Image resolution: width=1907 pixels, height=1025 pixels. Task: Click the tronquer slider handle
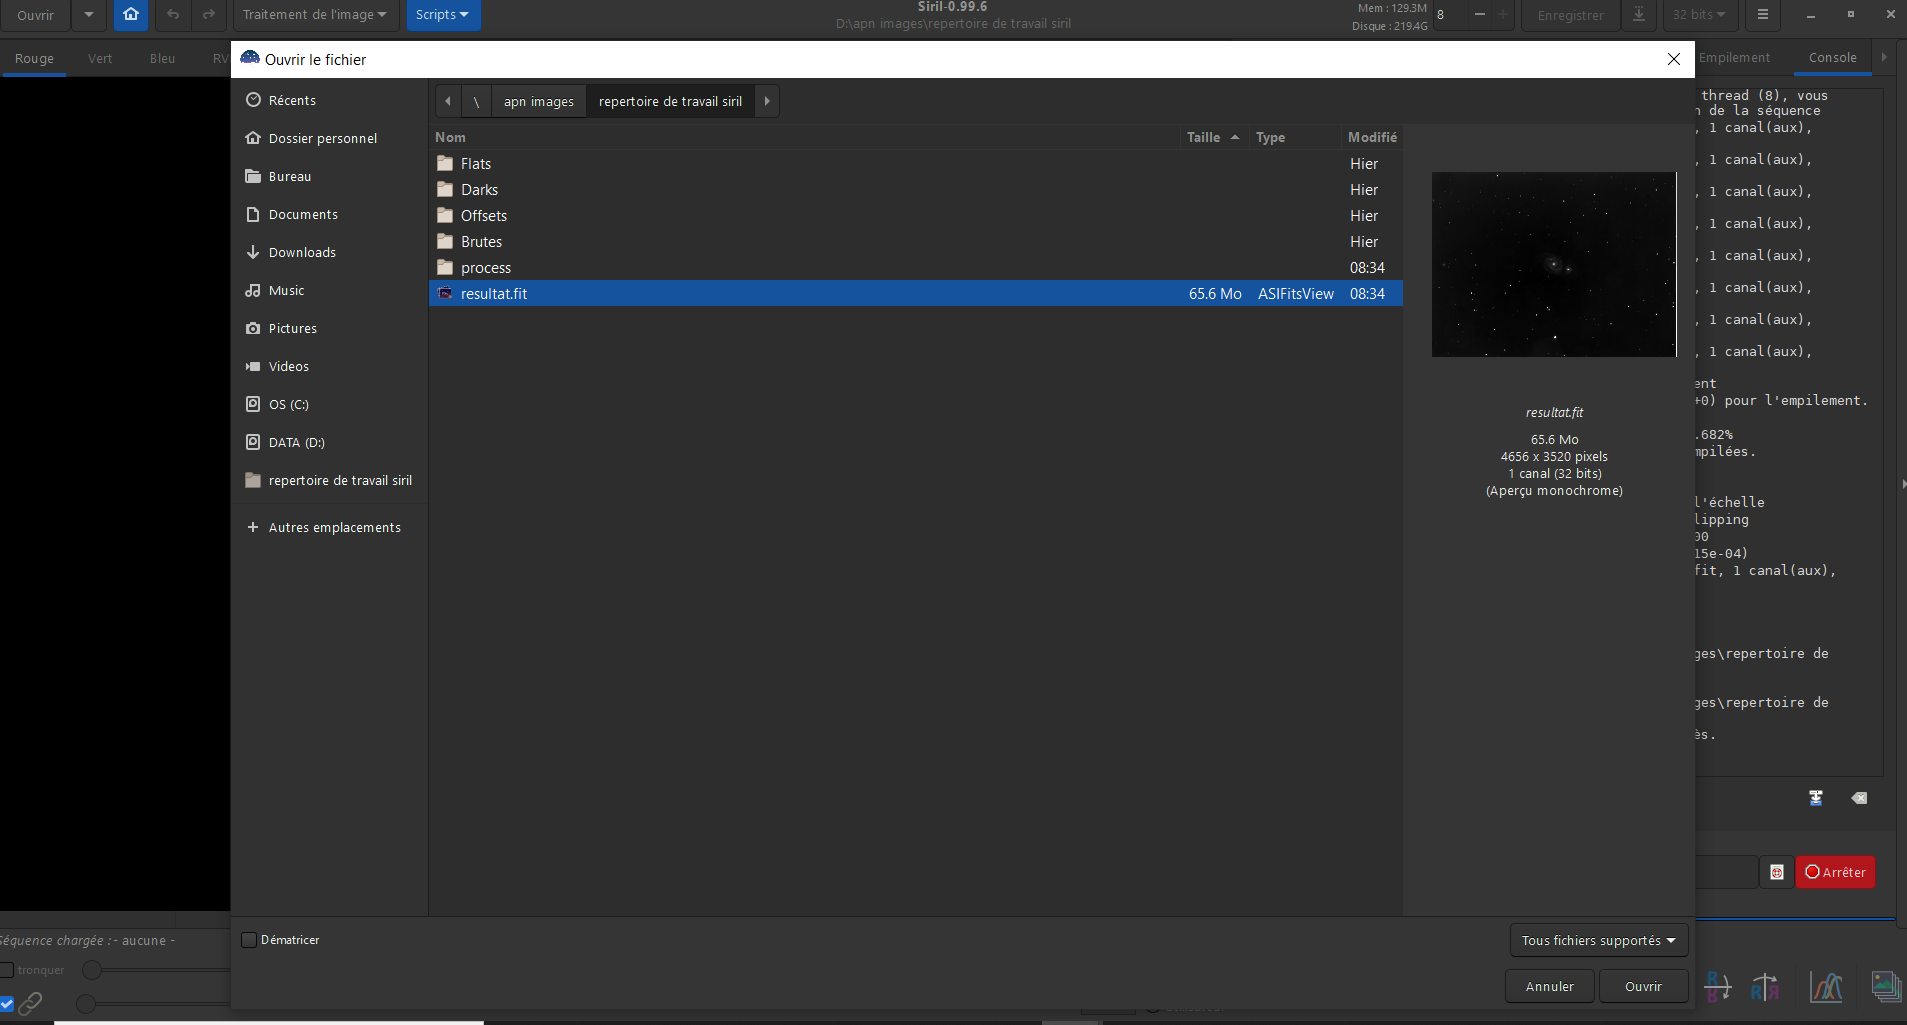(x=92, y=970)
